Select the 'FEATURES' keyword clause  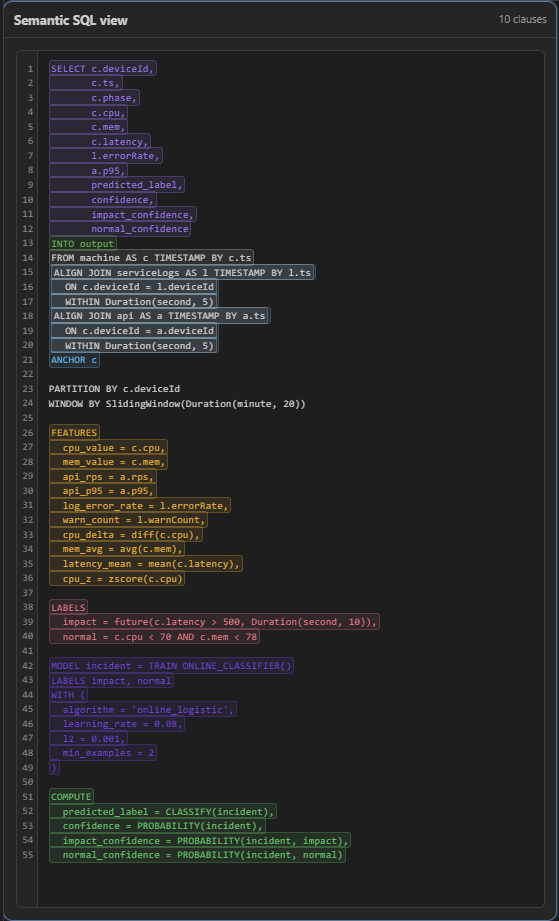[x=75, y=432]
